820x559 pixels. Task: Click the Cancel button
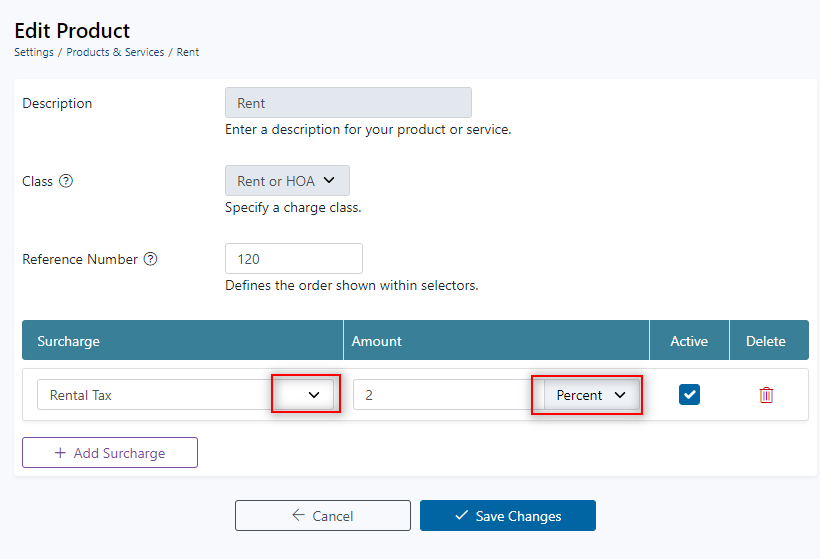[x=322, y=516]
